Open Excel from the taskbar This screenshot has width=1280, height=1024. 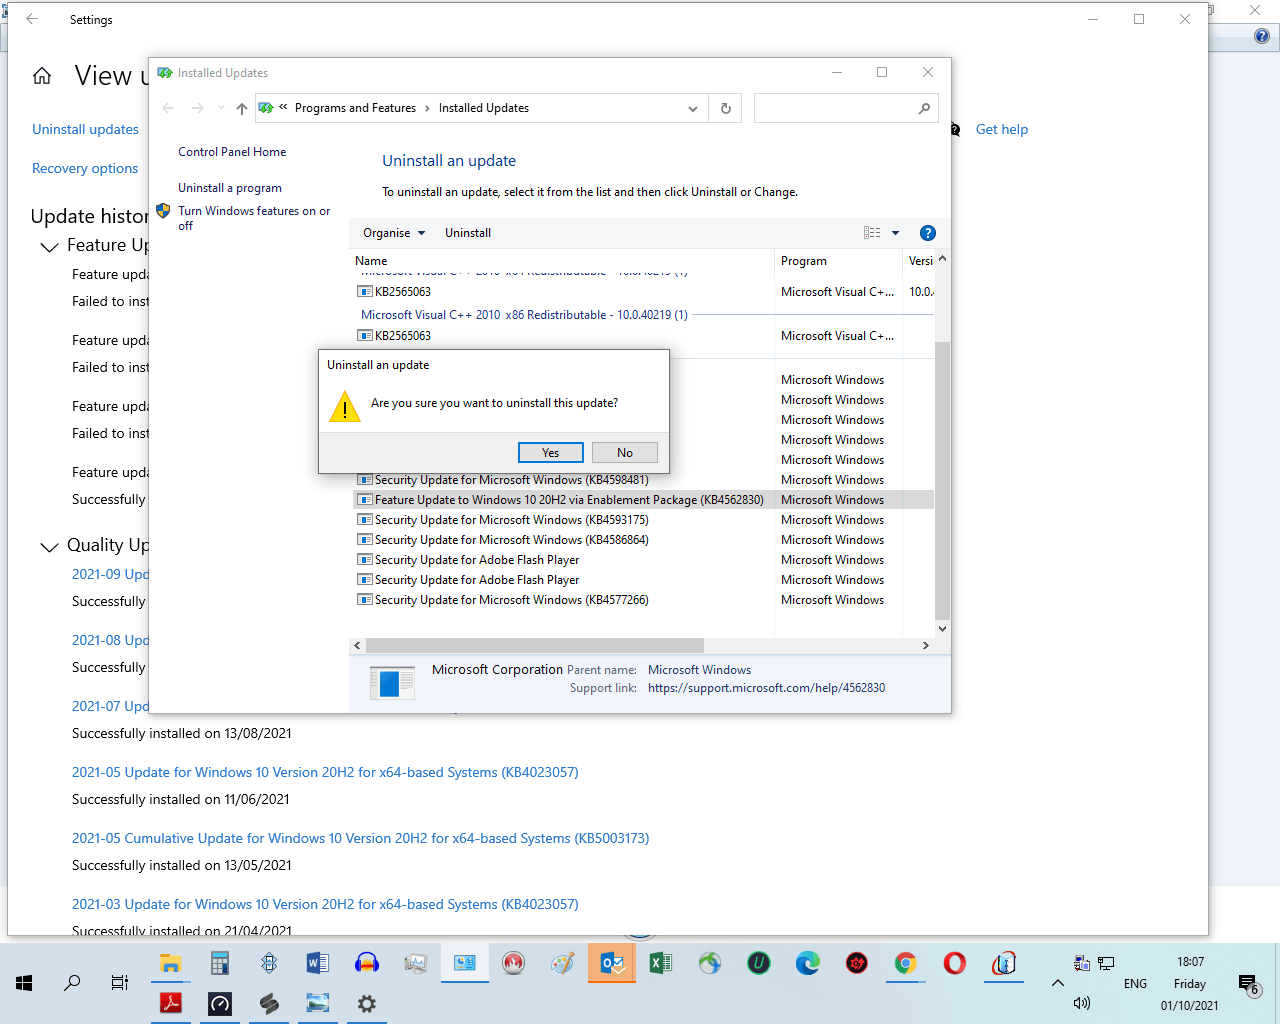[660, 963]
